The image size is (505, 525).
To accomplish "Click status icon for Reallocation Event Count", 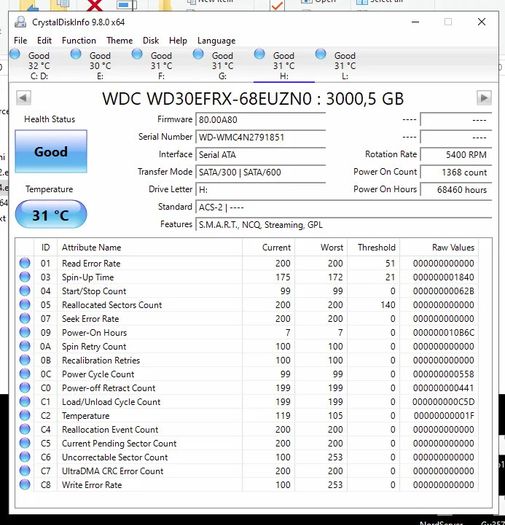I will (25, 429).
